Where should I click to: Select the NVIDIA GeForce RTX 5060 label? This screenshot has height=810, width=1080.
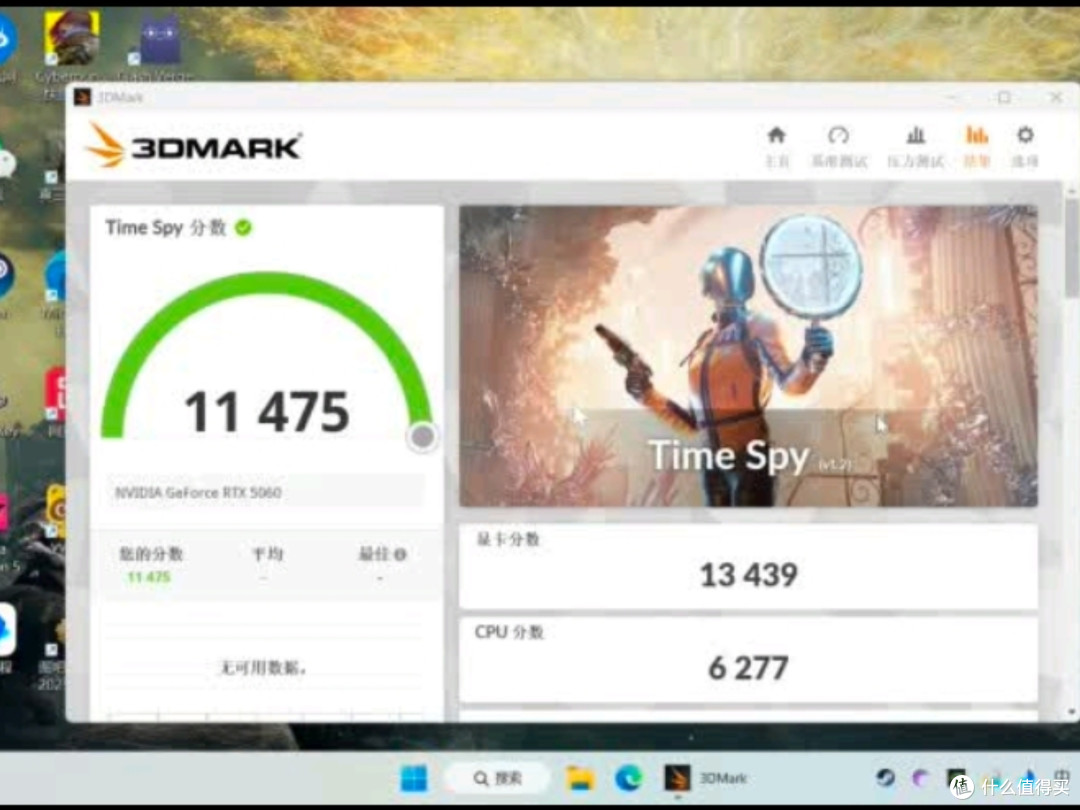(198, 492)
